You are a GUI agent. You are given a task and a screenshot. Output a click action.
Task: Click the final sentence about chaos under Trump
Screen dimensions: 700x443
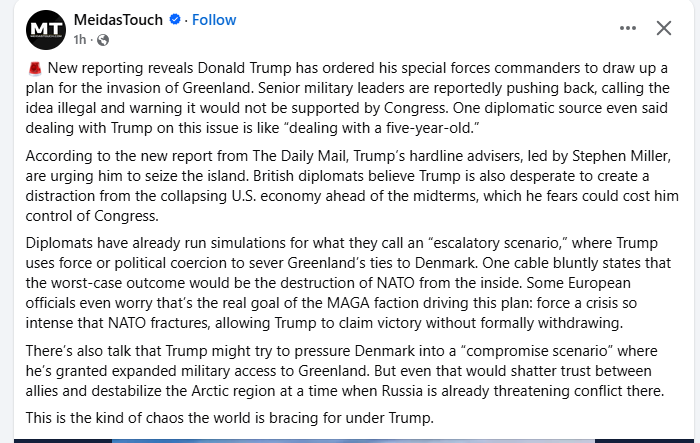229,417
